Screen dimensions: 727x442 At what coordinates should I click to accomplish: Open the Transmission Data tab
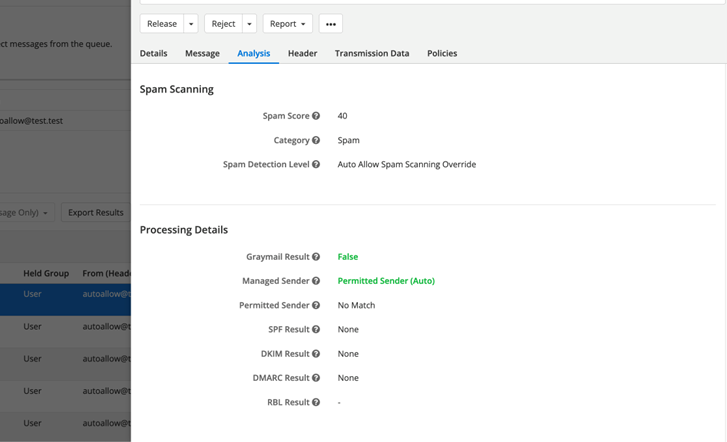372,54
